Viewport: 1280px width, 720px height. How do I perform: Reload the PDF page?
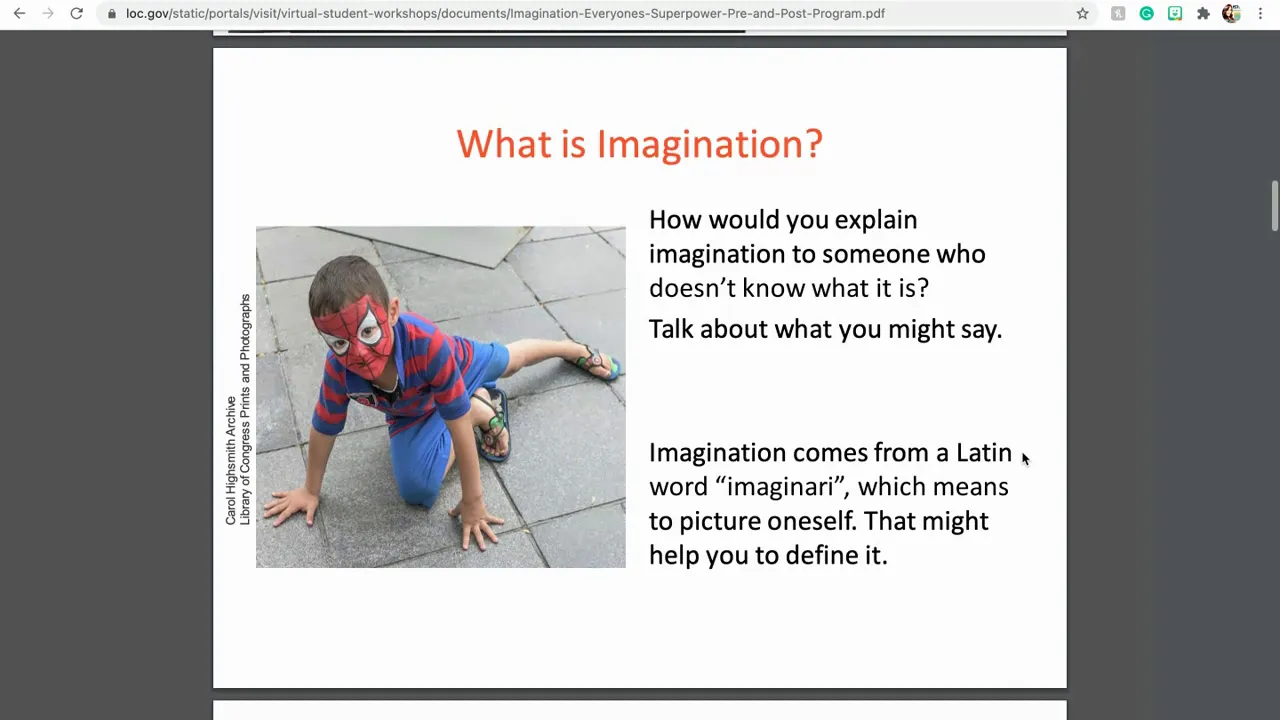click(x=76, y=13)
